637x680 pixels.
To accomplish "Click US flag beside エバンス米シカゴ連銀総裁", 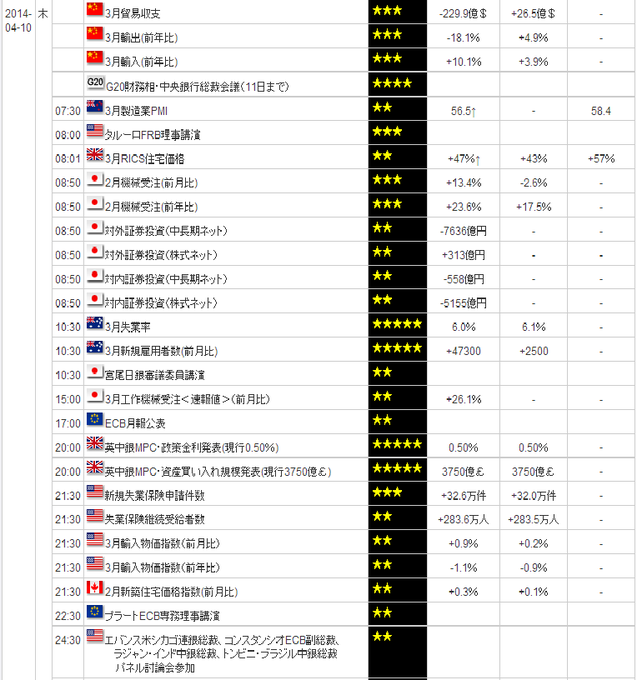I will (x=95, y=635).
